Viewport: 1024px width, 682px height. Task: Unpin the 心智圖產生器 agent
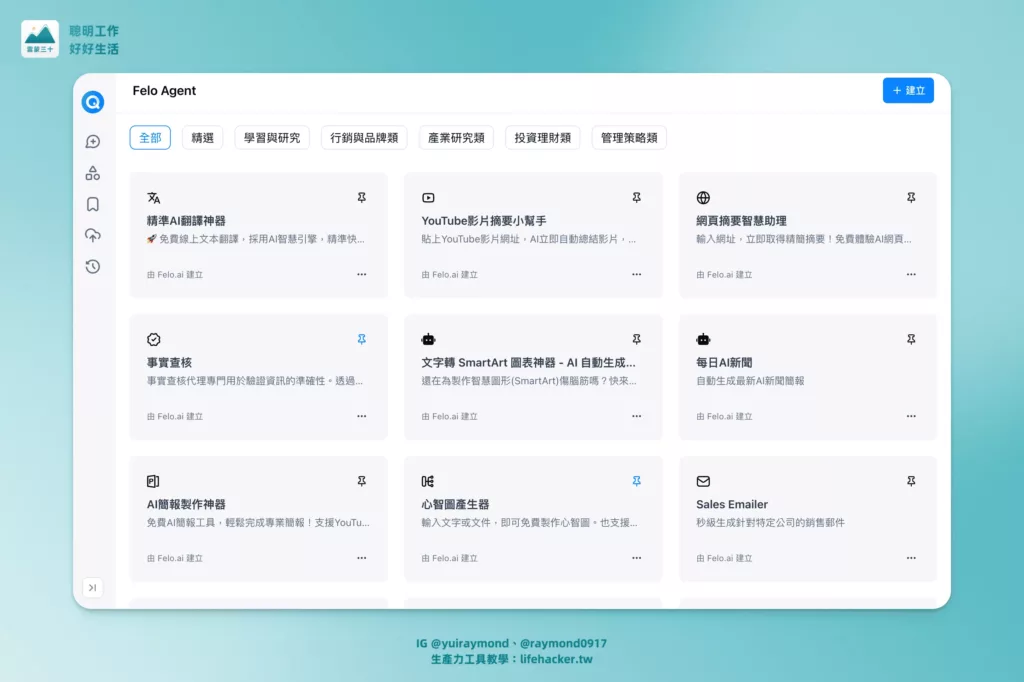[x=636, y=481]
